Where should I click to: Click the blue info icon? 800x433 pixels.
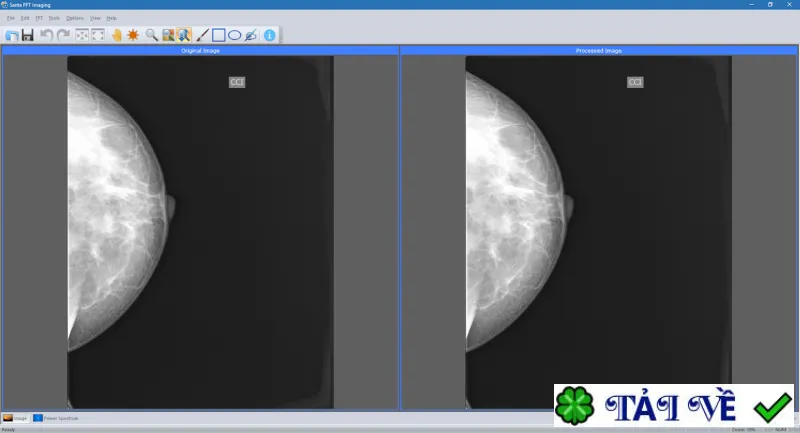[x=269, y=35]
